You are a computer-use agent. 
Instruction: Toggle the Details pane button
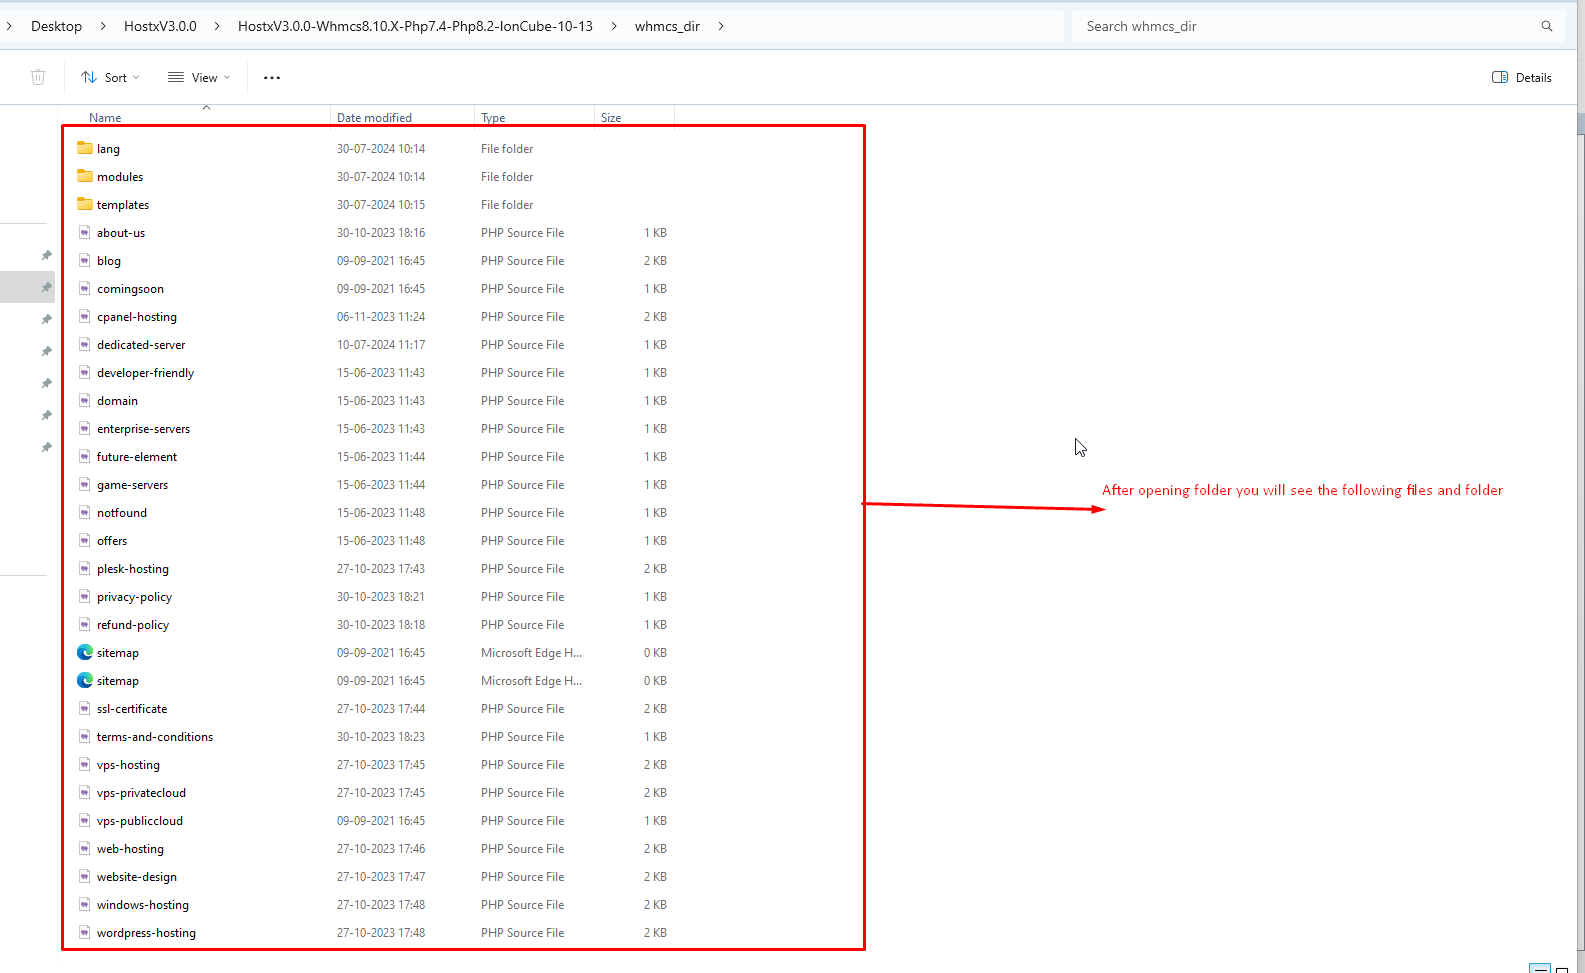pyautogui.click(x=1521, y=77)
